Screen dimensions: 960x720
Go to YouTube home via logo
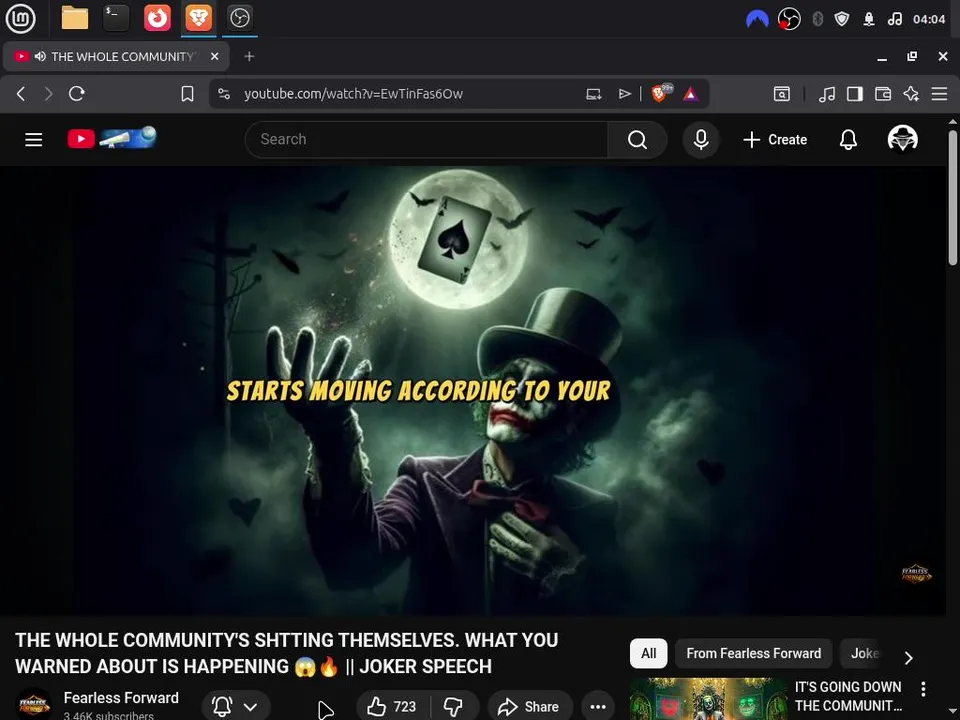112,138
